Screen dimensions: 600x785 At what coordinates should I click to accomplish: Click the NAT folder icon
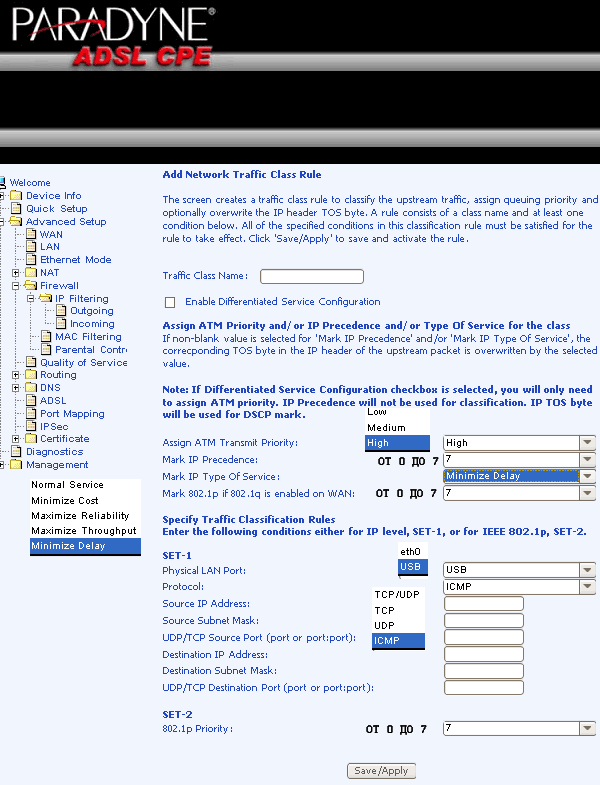click(x=31, y=272)
